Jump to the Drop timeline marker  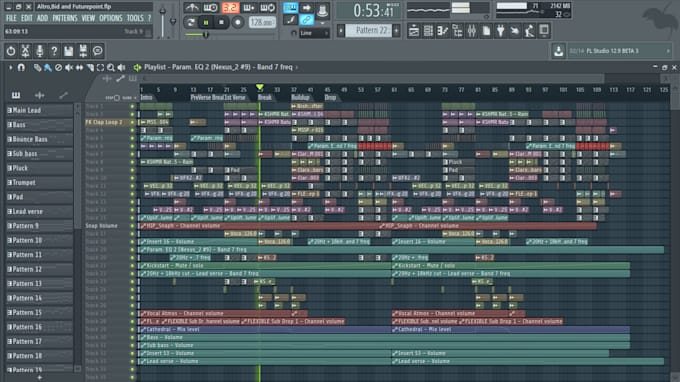tap(330, 98)
